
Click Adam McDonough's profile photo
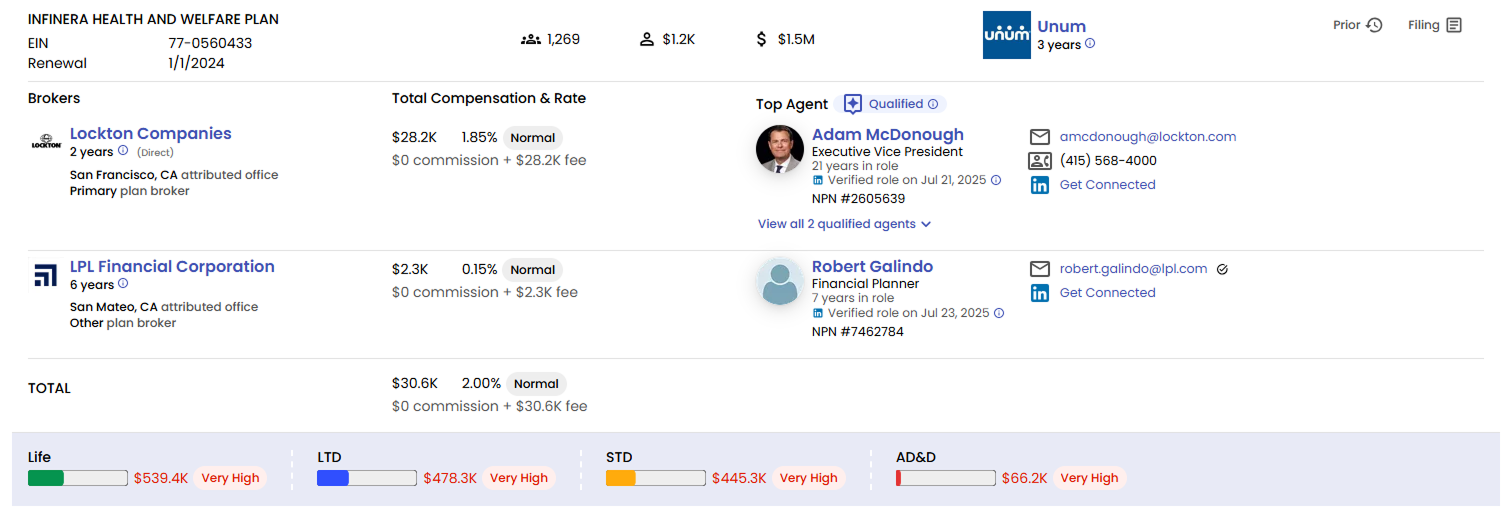tap(780, 150)
